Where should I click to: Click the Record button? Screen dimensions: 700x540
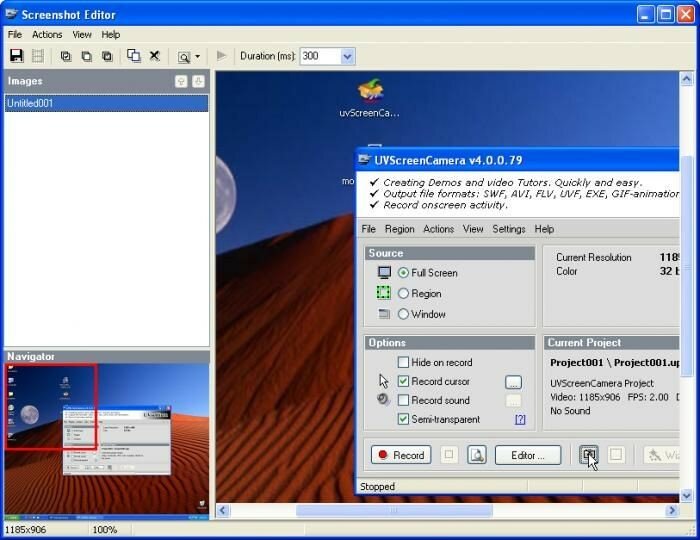click(x=401, y=455)
